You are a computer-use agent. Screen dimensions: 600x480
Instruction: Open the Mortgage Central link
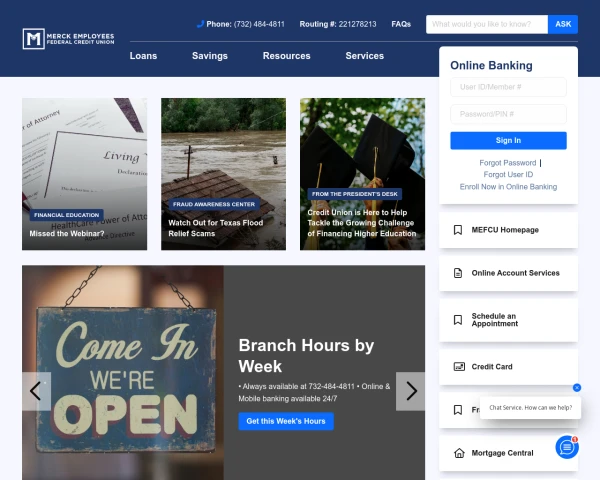tap(508, 453)
